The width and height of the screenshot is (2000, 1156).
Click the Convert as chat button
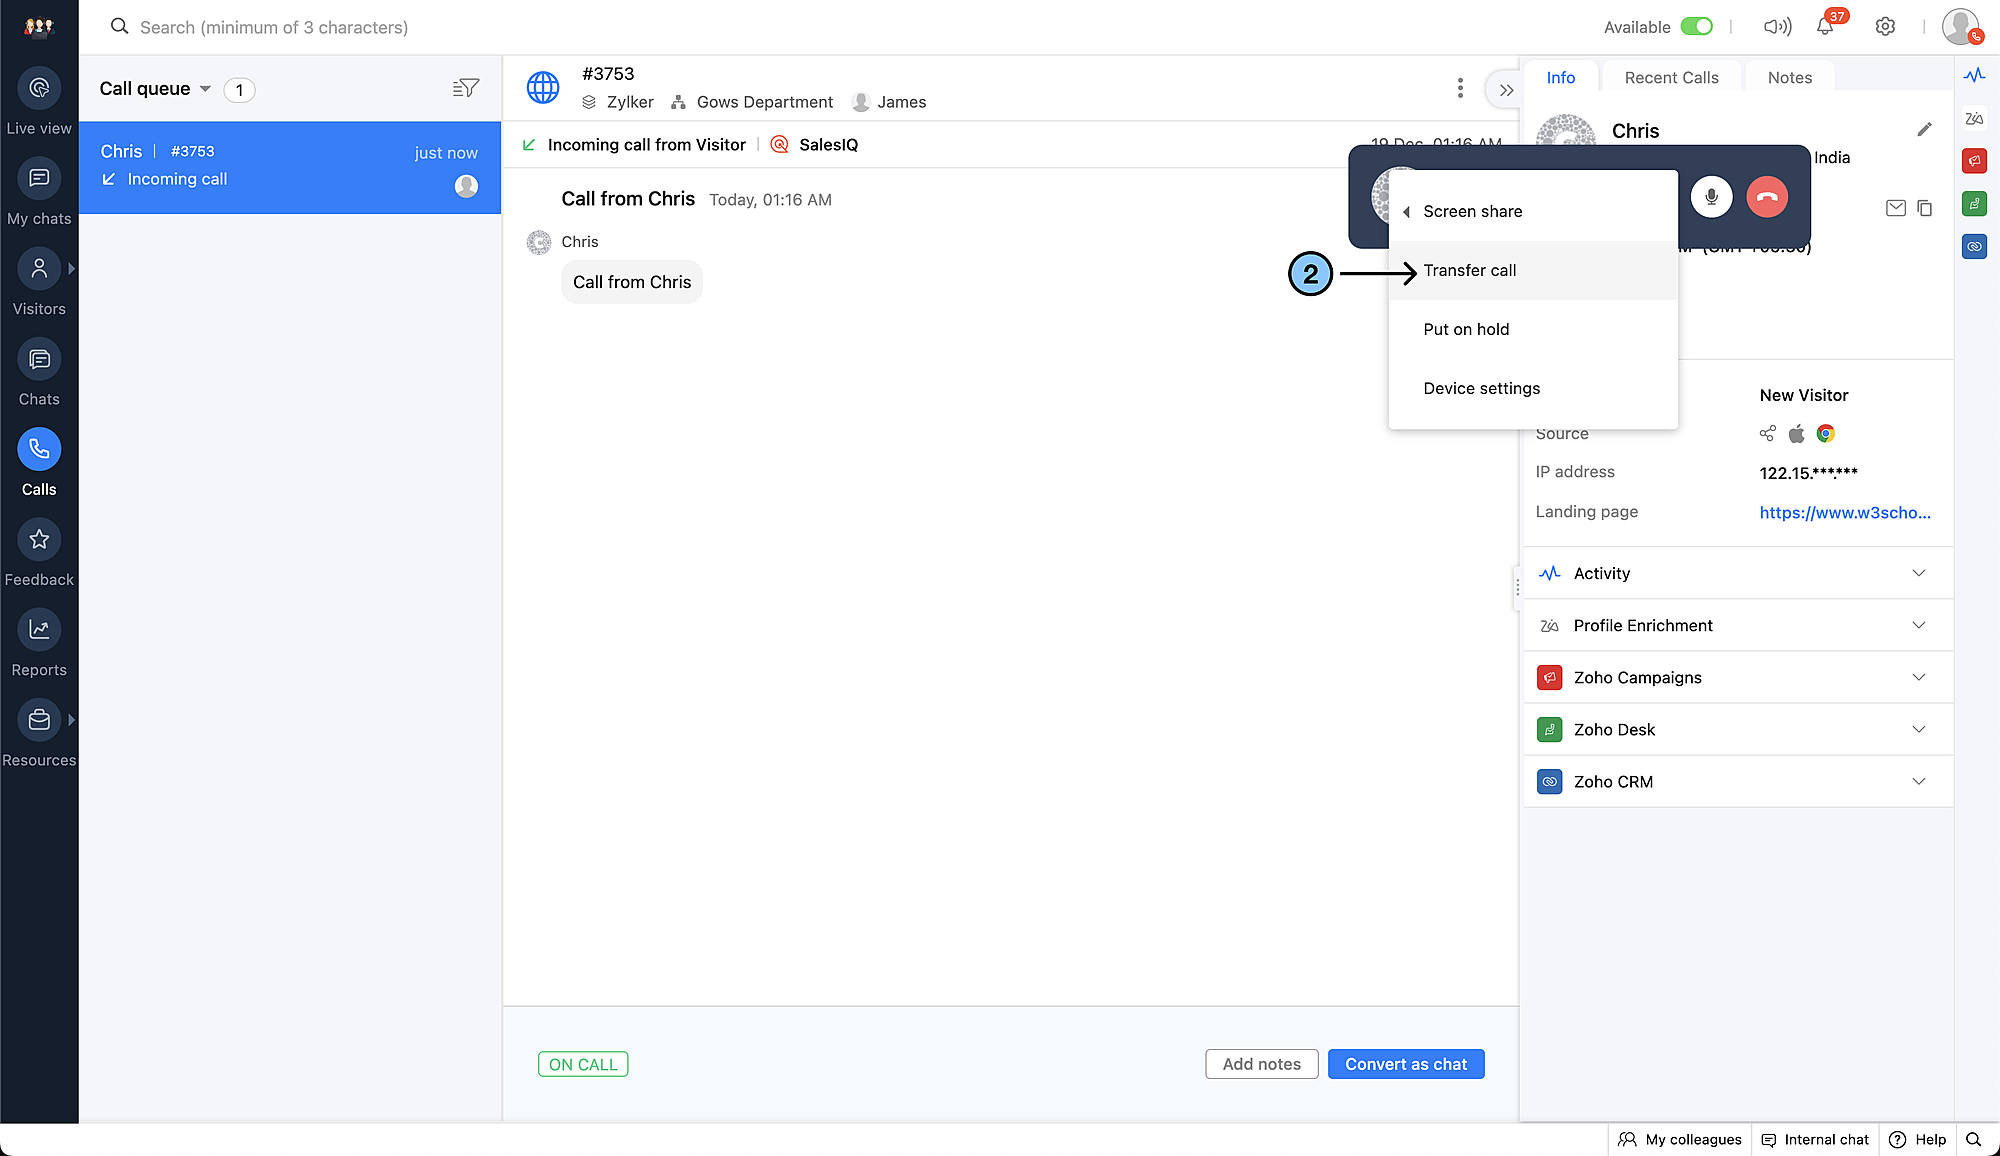point(1405,1064)
